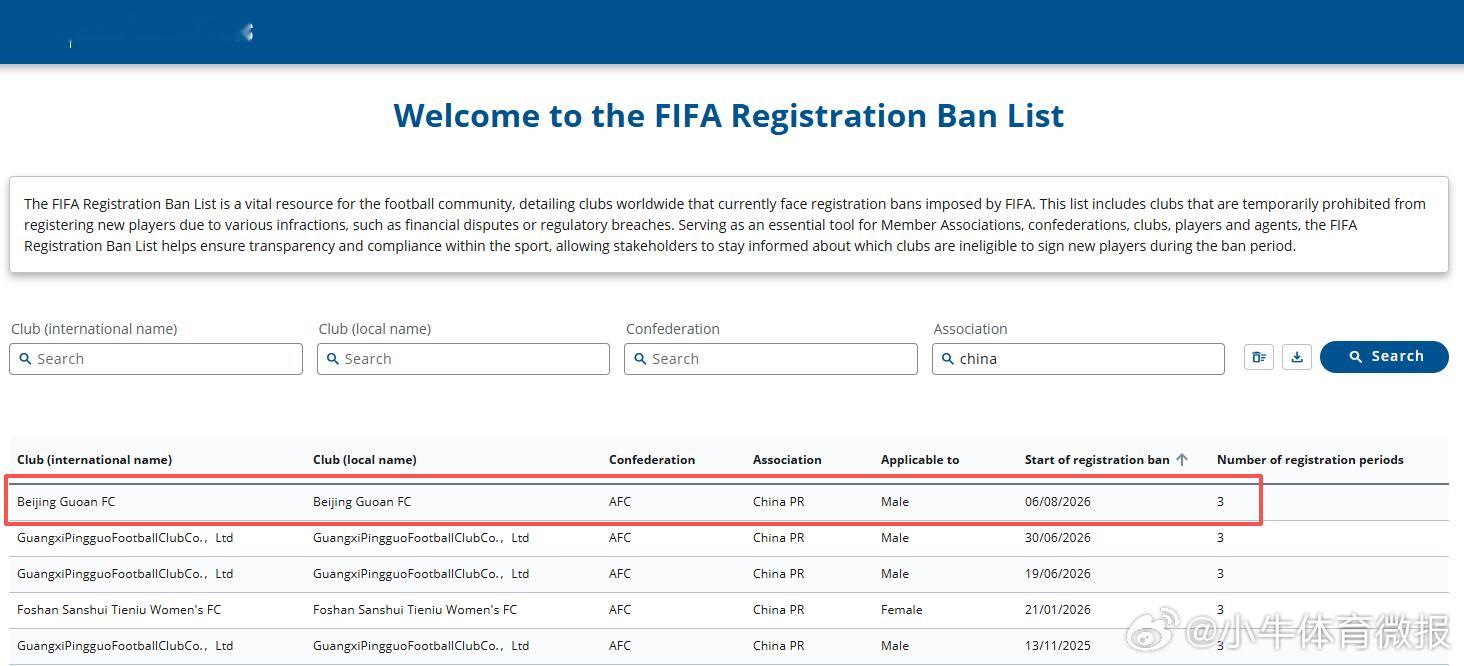Sort by Club (international name) column header
This screenshot has width=1464, height=666.
pos(94,460)
